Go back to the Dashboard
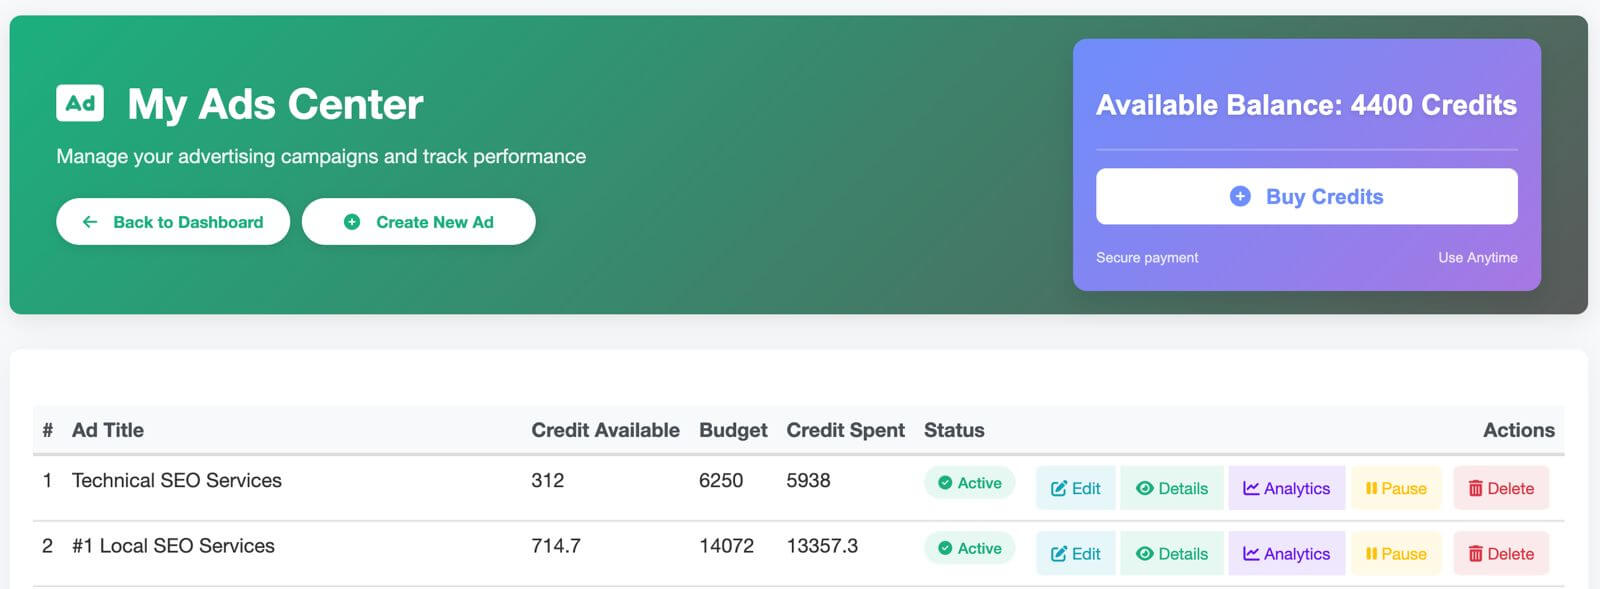 click(x=173, y=222)
